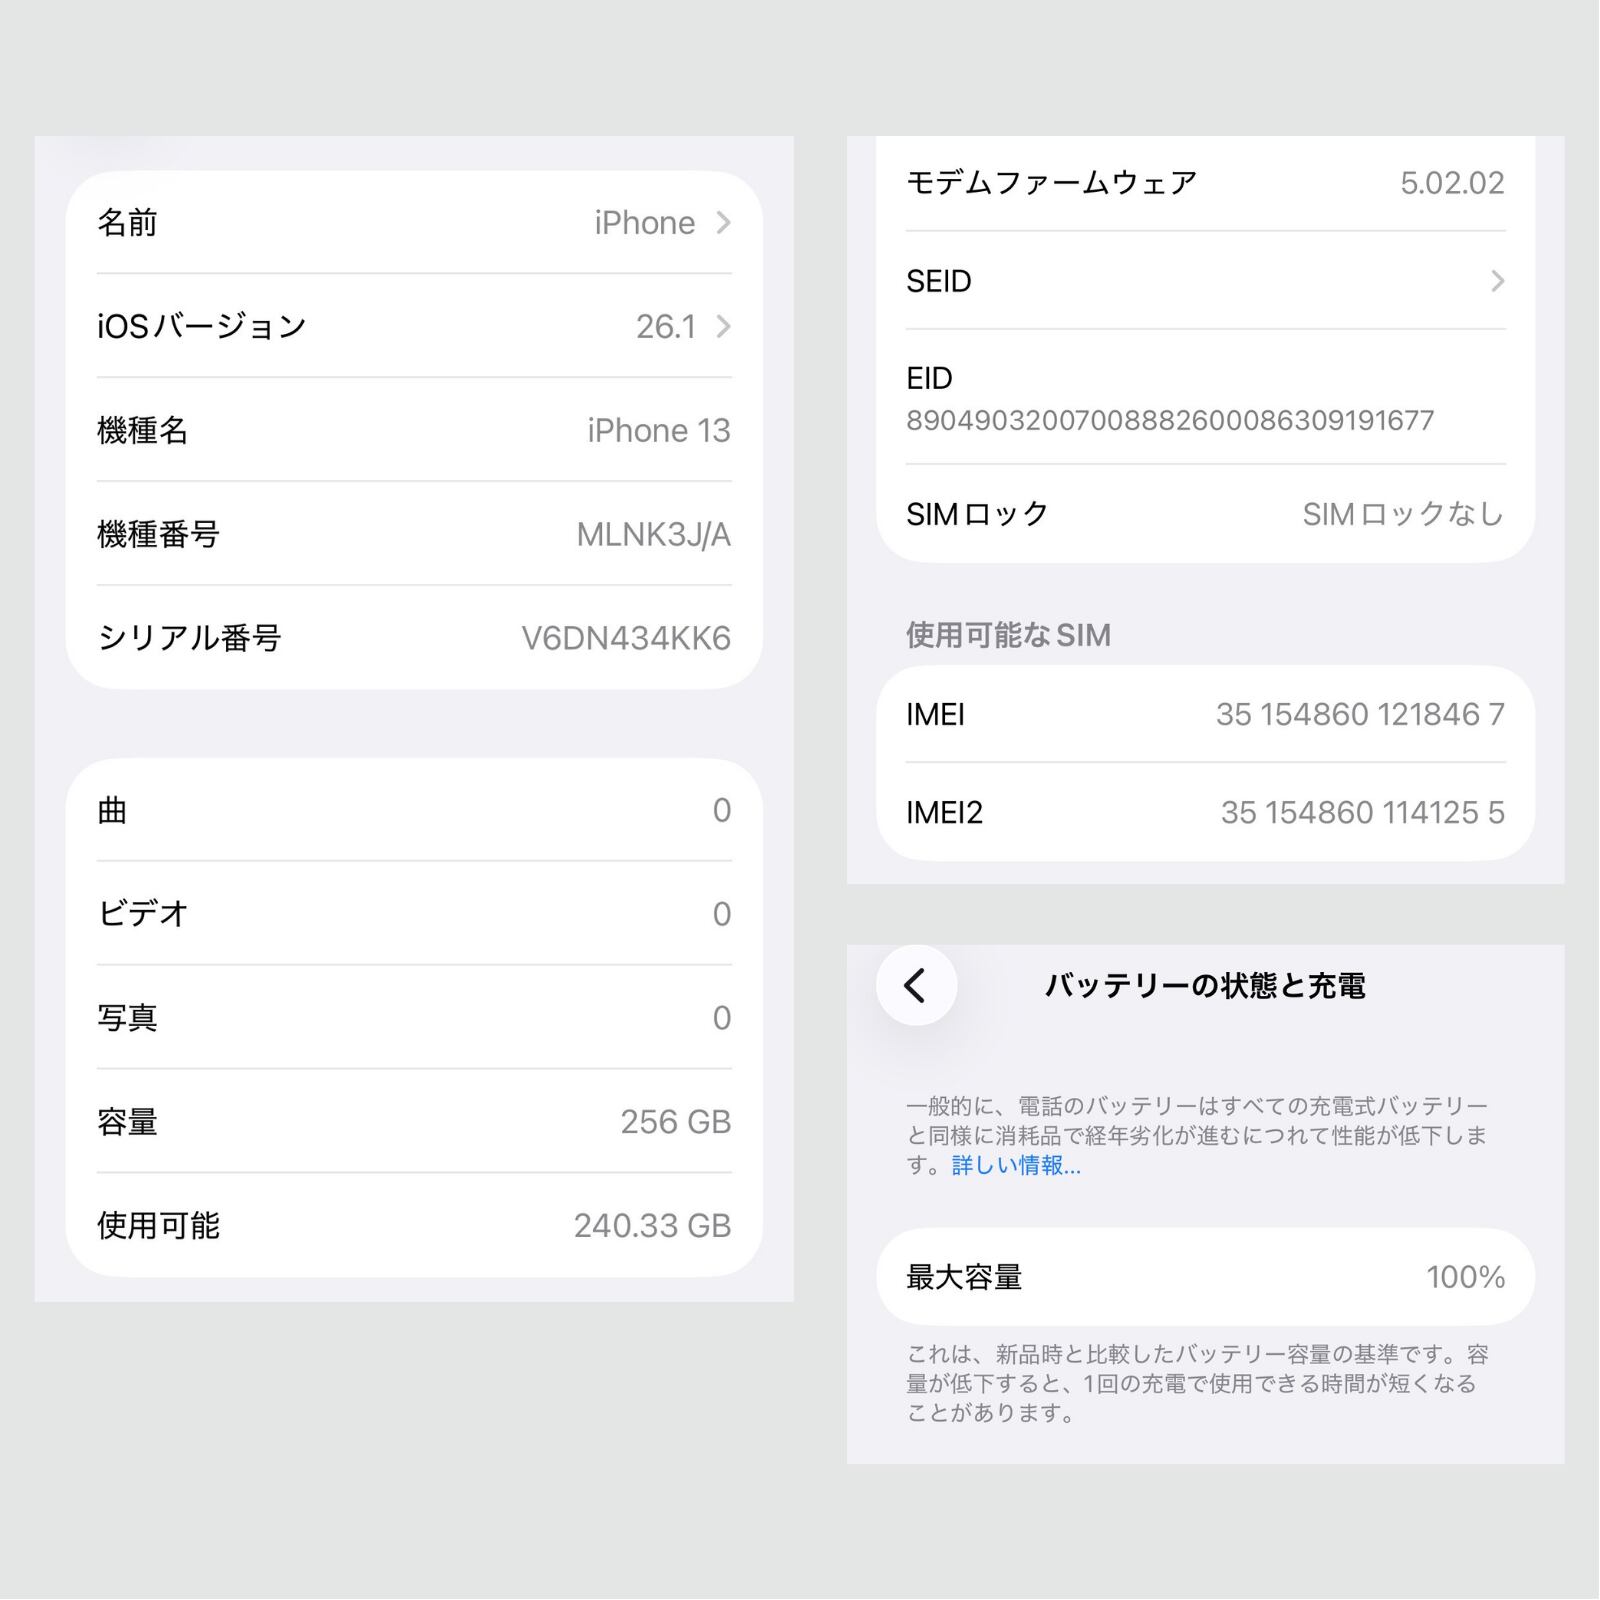Tap the モデムファームウェア label

point(1051,183)
